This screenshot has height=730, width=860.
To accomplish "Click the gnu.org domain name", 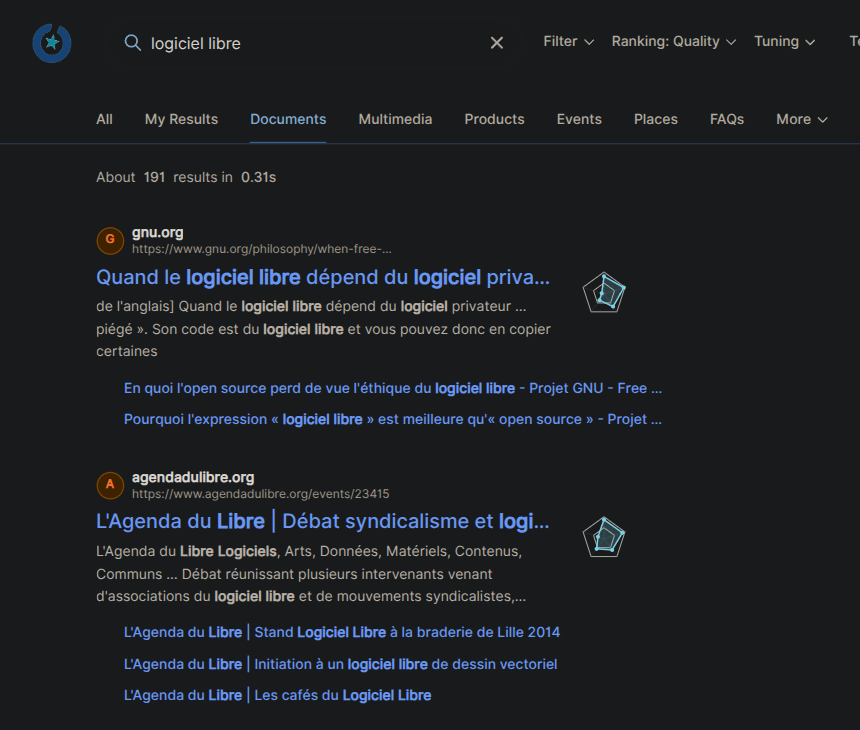I will tap(157, 233).
